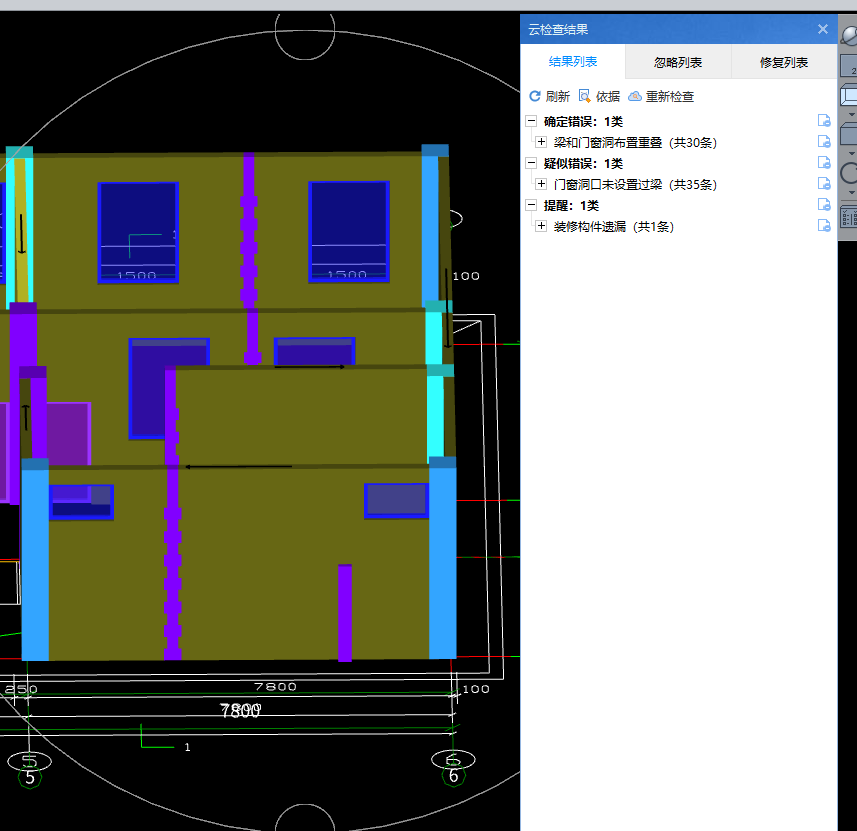Expand the 梁和门窗洞布置重叠 item
Image resolution: width=857 pixels, height=831 pixels.
541,142
